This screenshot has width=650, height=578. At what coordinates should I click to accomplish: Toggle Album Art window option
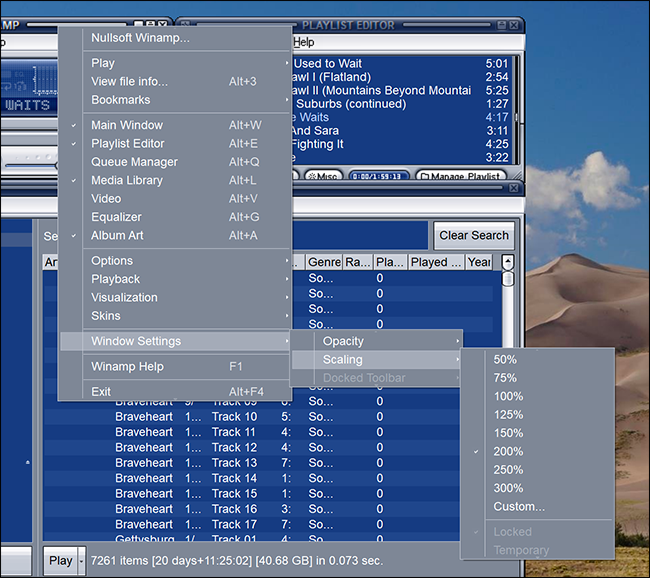(x=118, y=235)
